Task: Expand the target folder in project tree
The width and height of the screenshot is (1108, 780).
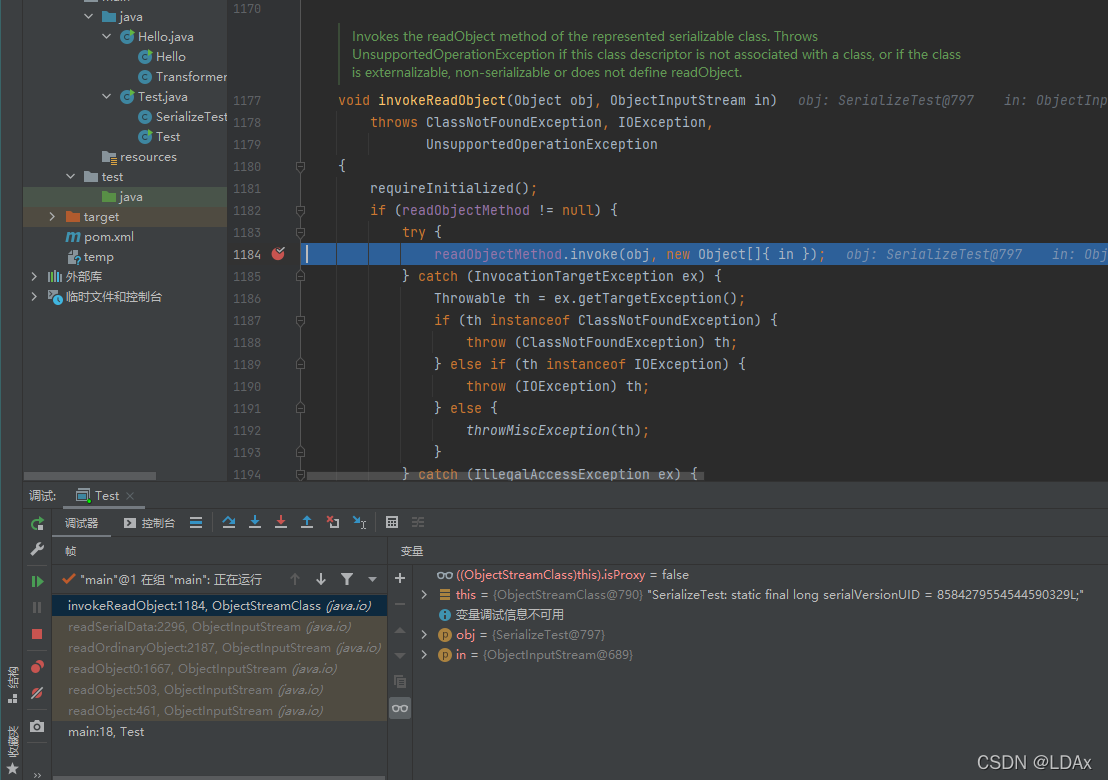Action: pos(52,217)
